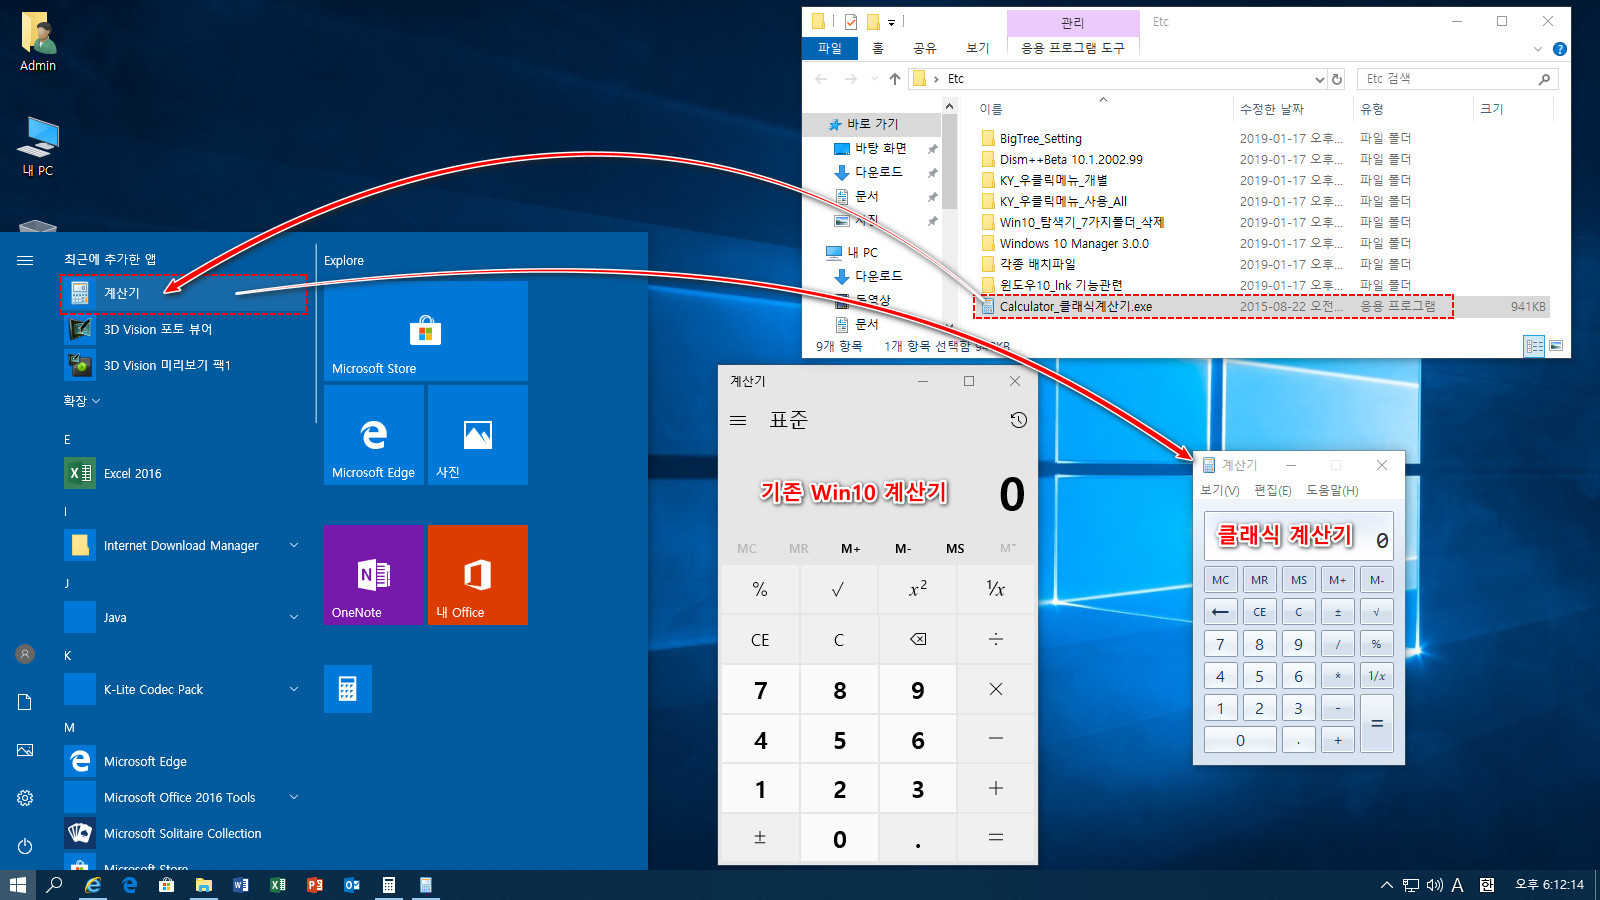This screenshot has height=900, width=1600.
Task: Click the 9 key in classic calculator
Action: pyautogui.click(x=1299, y=644)
